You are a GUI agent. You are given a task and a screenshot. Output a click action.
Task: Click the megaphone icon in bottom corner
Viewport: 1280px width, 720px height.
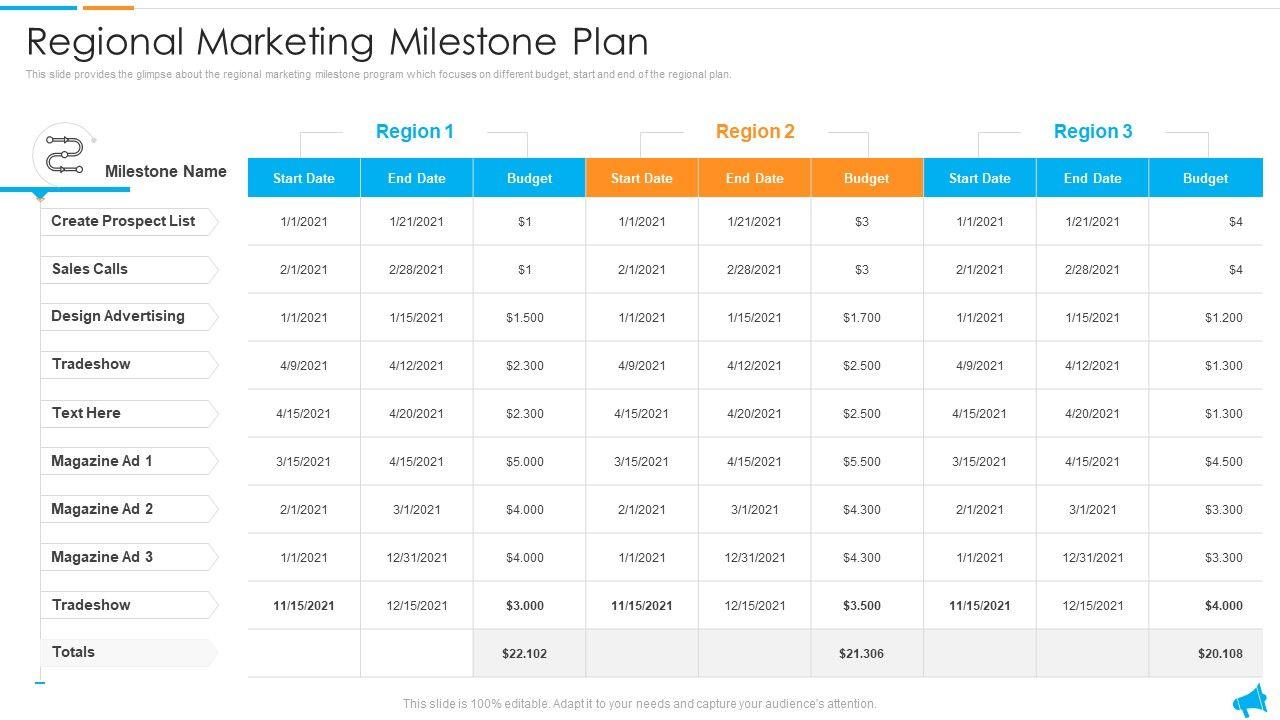tap(1250, 700)
